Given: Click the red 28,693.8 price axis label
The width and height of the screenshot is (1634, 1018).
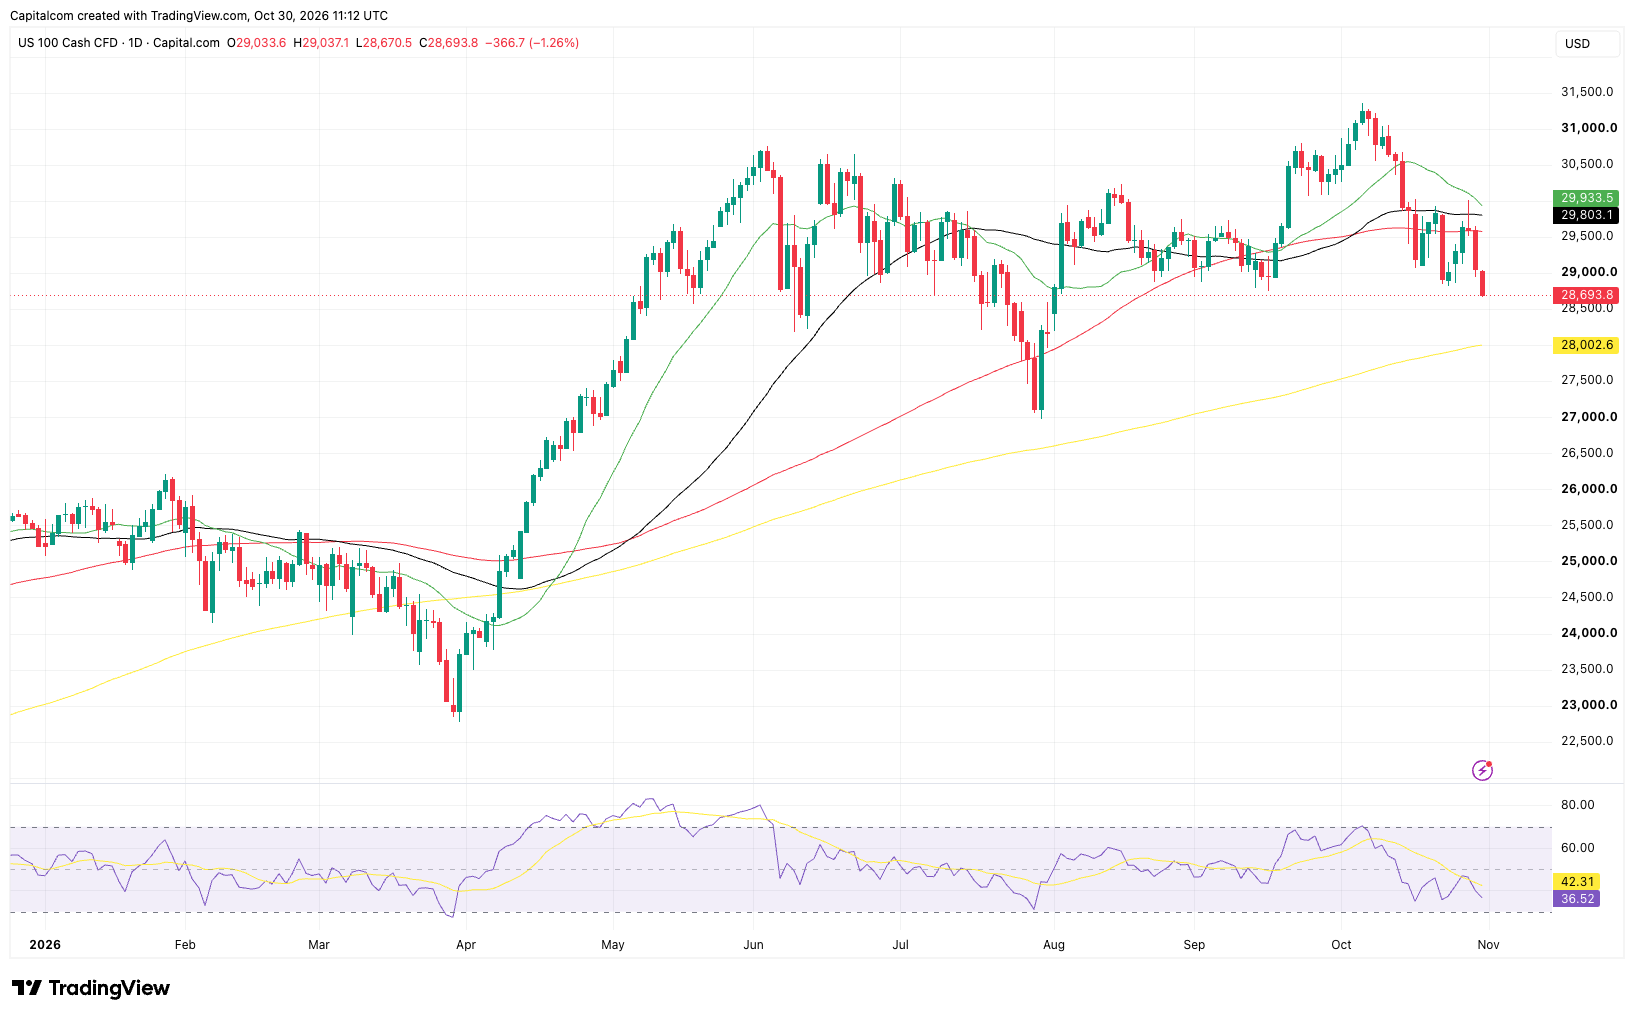Looking at the screenshot, I should tap(1586, 295).
